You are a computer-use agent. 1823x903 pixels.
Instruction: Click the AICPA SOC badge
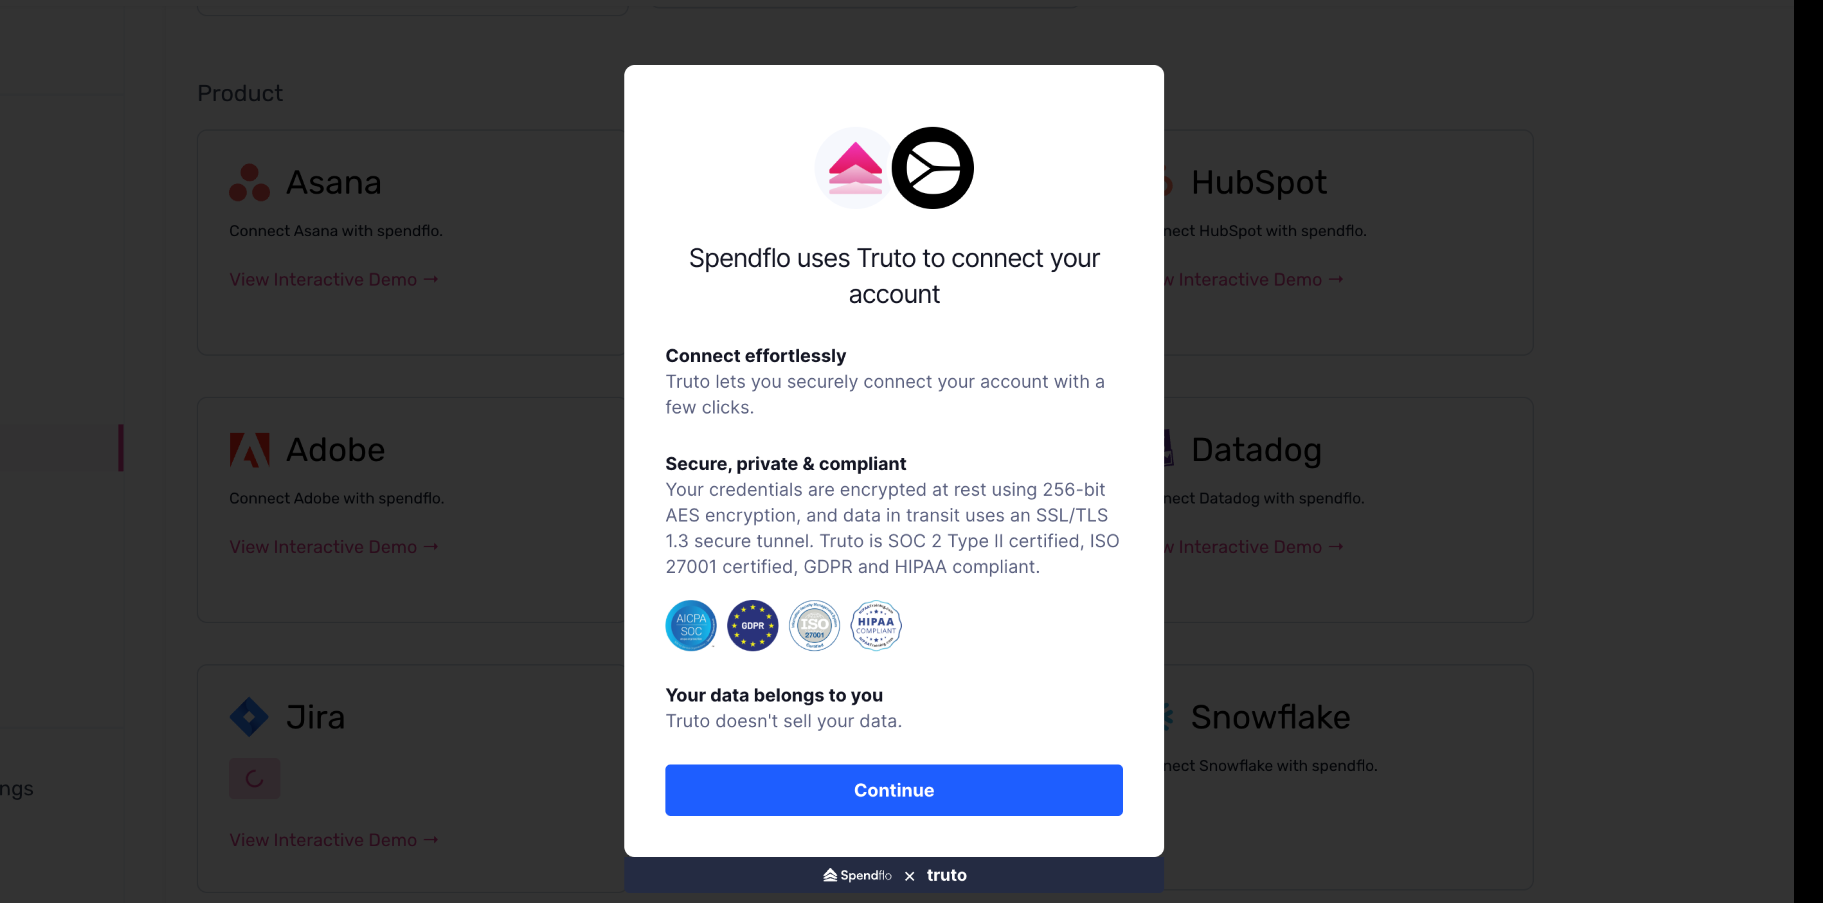click(691, 626)
